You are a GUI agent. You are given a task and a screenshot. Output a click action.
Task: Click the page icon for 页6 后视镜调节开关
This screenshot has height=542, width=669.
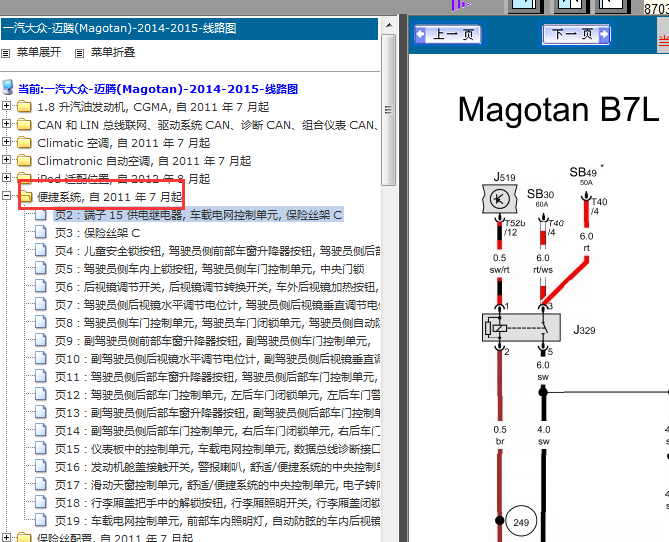pyautogui.click(x=41, y=286)
